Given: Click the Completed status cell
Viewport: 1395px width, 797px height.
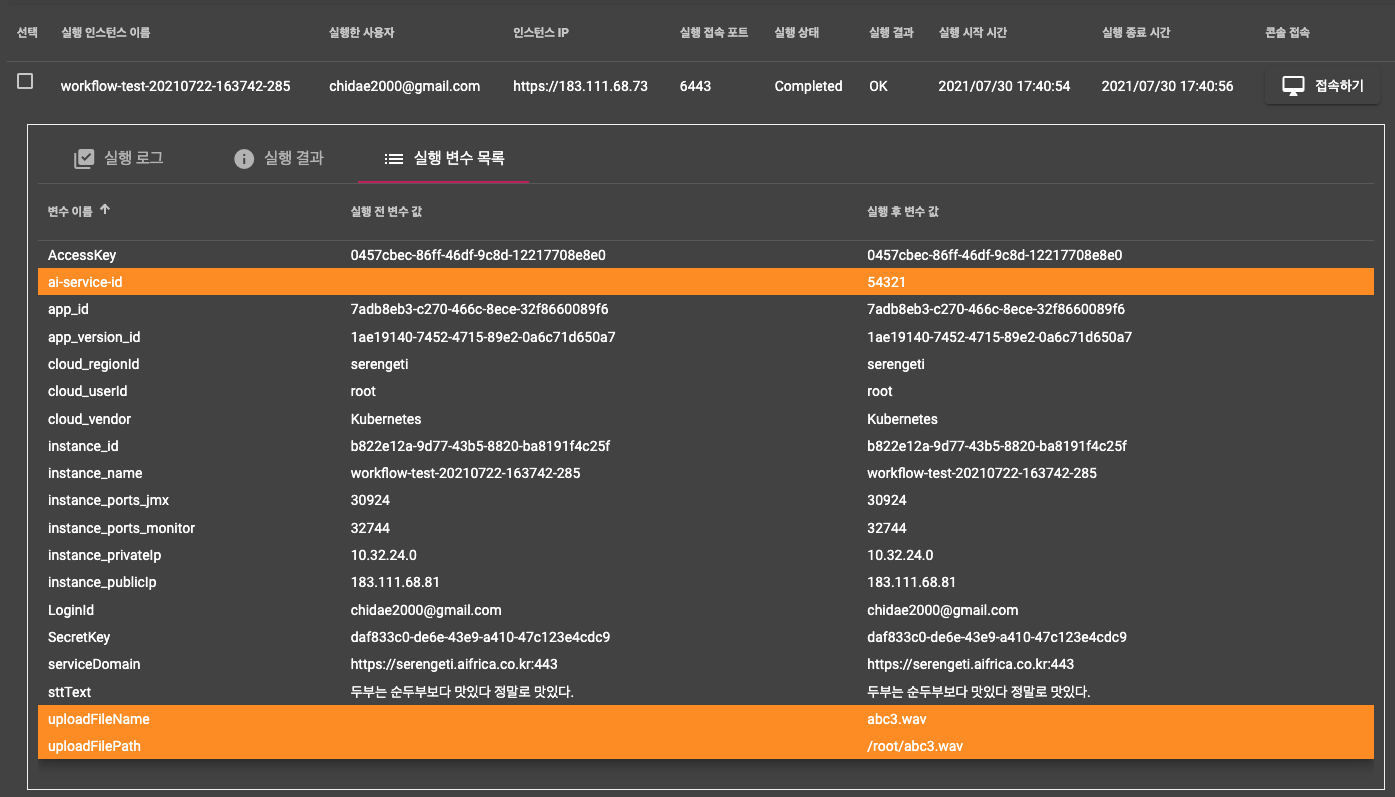Looking at the screenshot, I should click(x=808, y=86).
